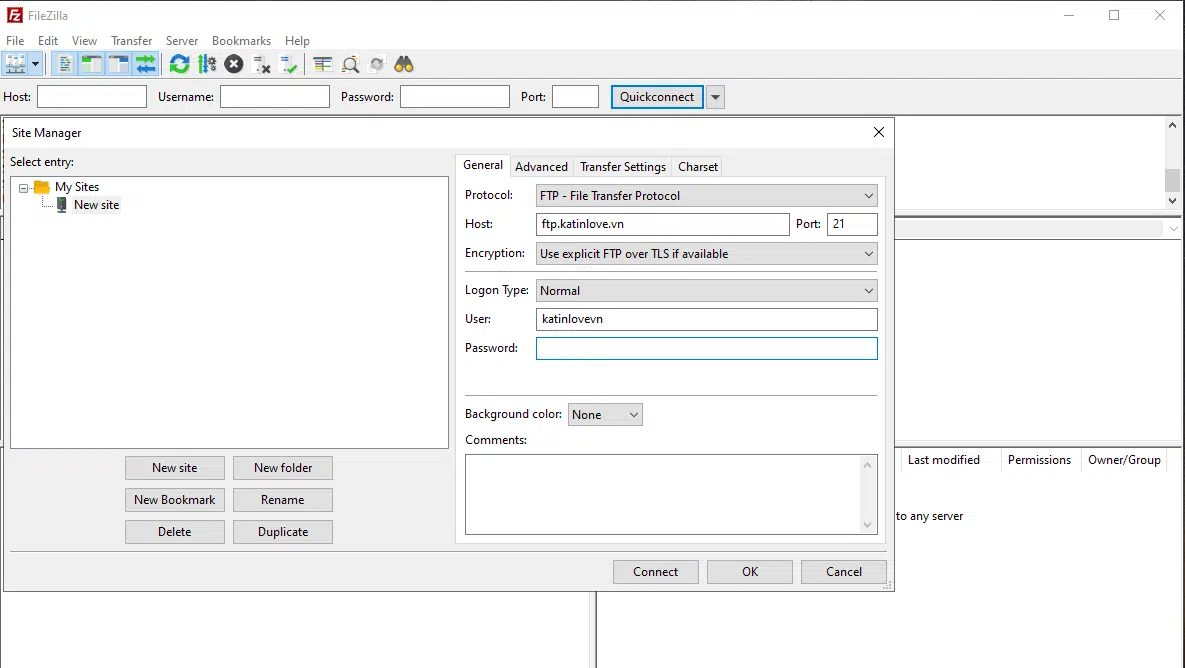Image resolution: width=1185 pixels, height=668 pixels.
Task: Disconnect from server toolbar icon
Action: point(261,64)
